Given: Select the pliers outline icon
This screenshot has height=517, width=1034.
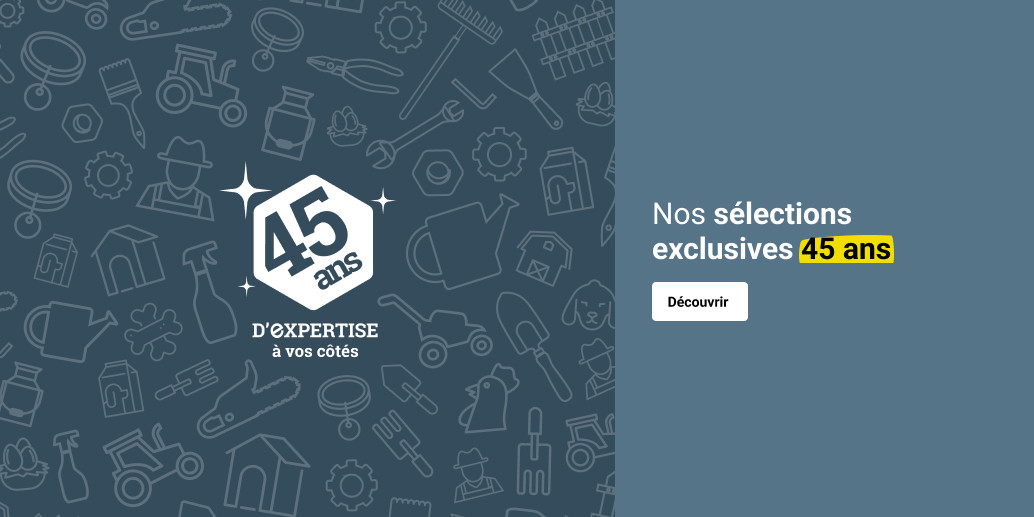Looking at the screenshot, I should (354, 74).
